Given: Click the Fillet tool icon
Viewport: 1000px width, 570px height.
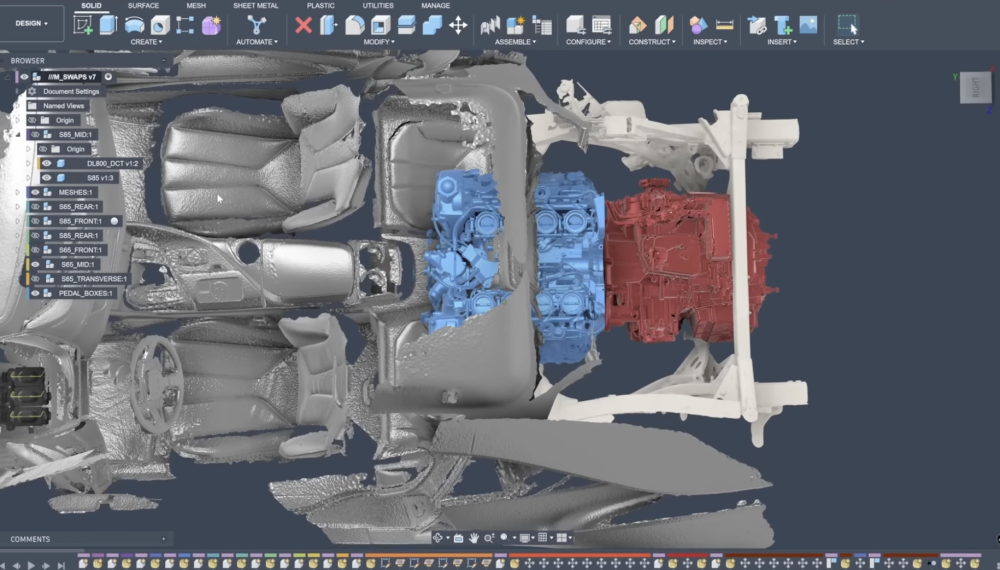Looking at the screenshot, I should click(355, 25).
